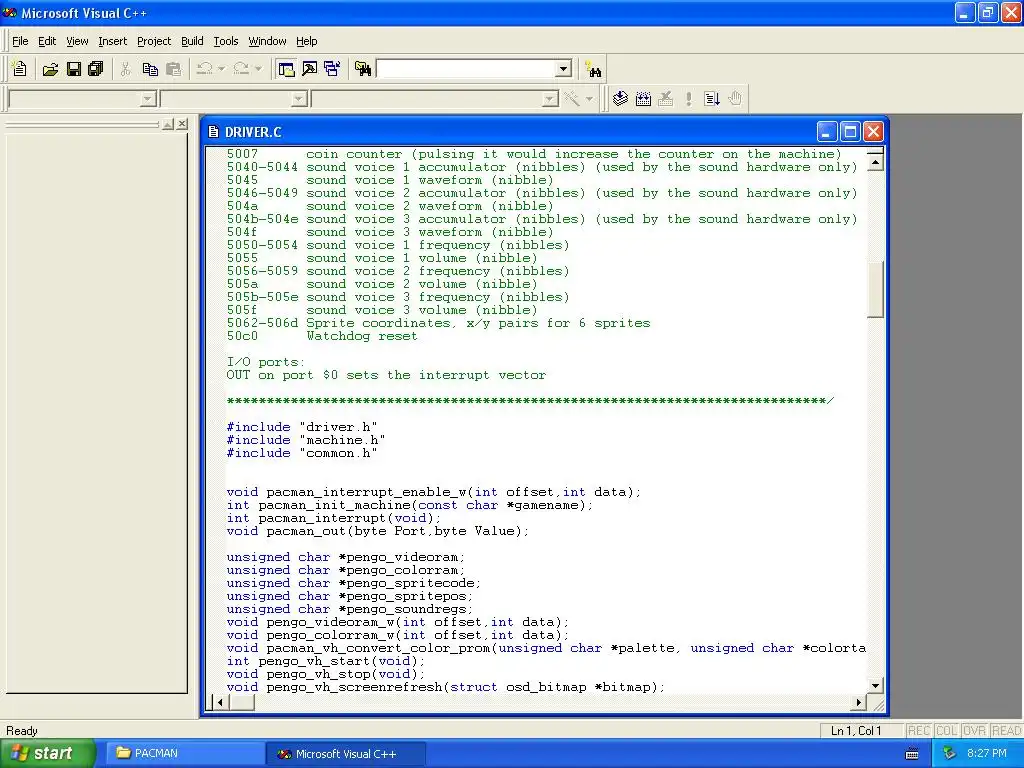
Task: Click the Open file folder icon
Action: tap(50, 69)
